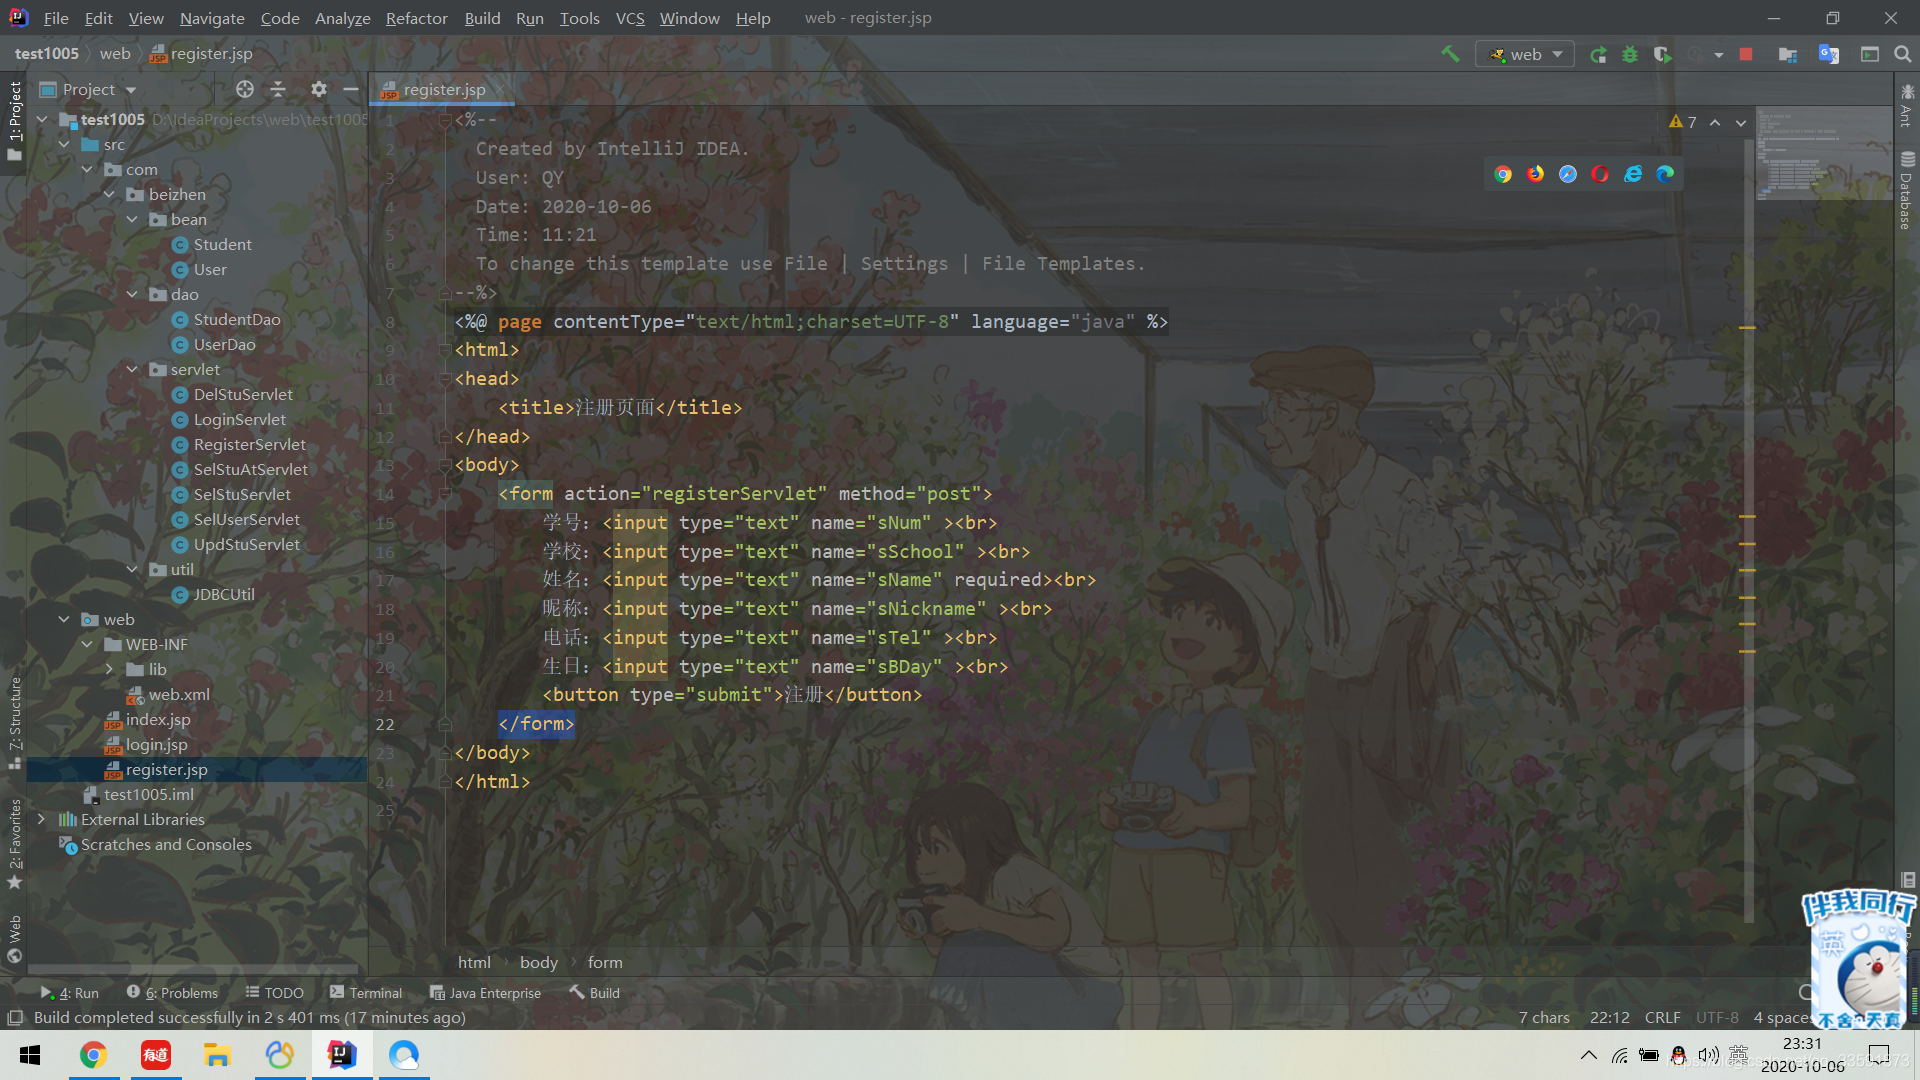This screenshot has height=1080, width=1920.
Task: Click the warnings indicator showing 7
Action: [1683, 122]
